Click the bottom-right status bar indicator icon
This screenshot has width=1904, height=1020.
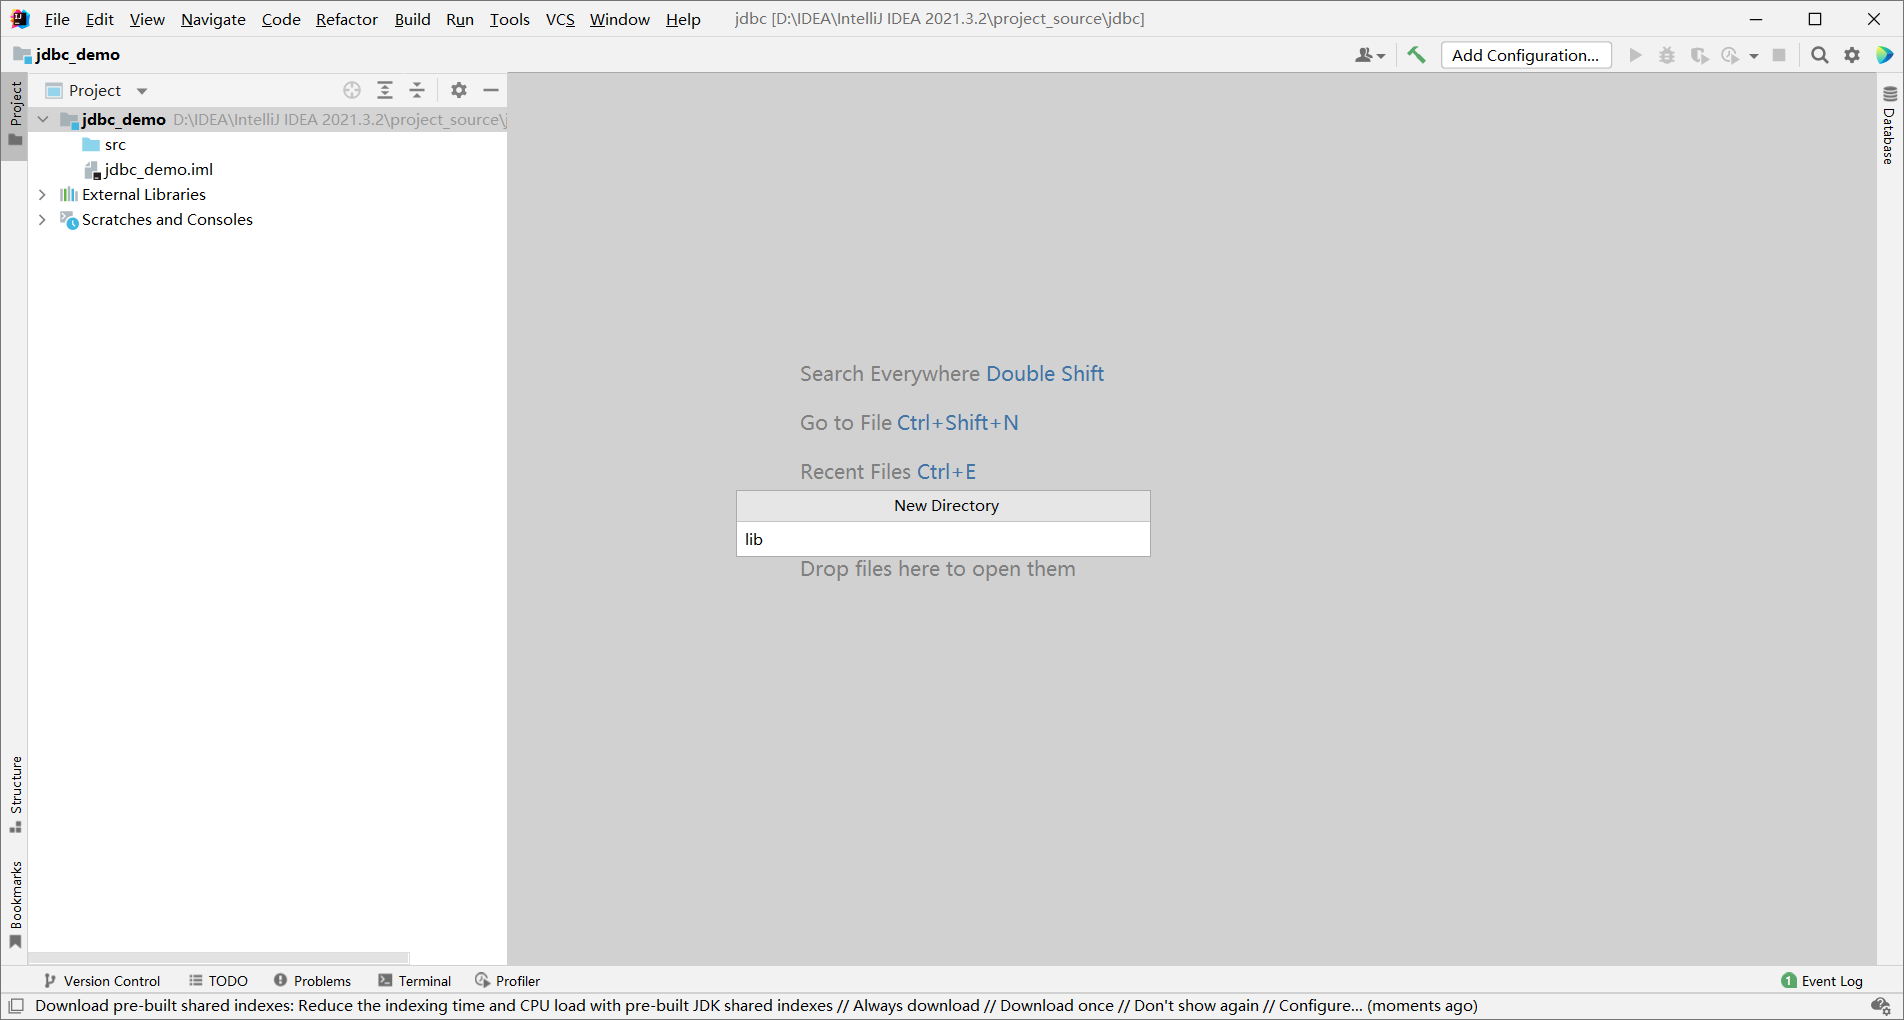[x=1881, y=1005]
